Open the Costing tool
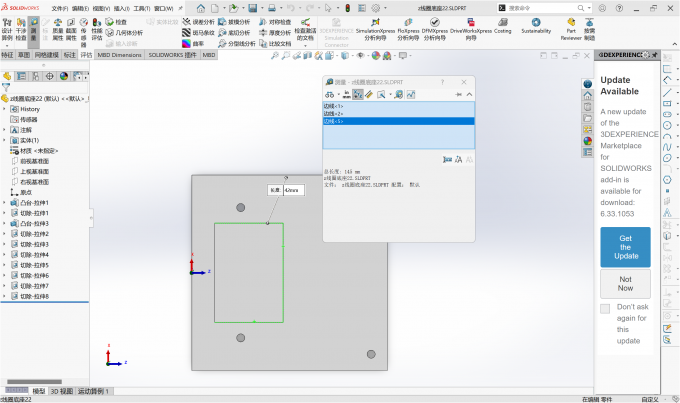Viewport: 680px width, 403px height. (x=503, y=26)
